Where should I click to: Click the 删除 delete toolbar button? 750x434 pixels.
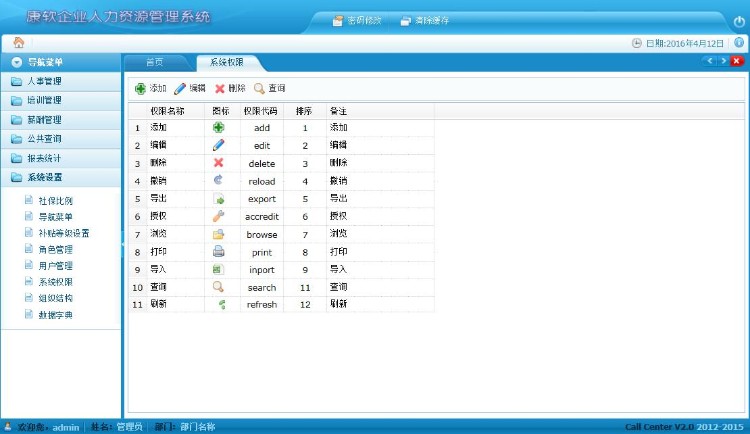click(x=230, y=88)
